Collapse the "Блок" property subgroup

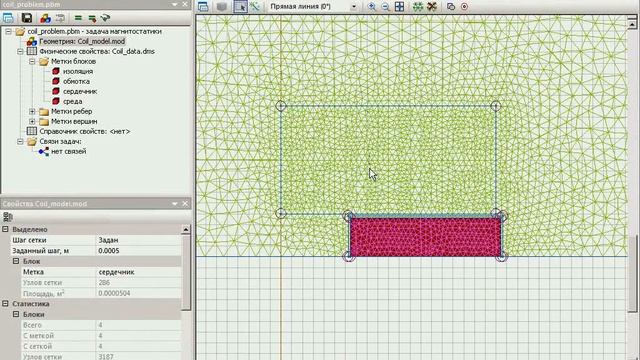[x=16, y=261]
